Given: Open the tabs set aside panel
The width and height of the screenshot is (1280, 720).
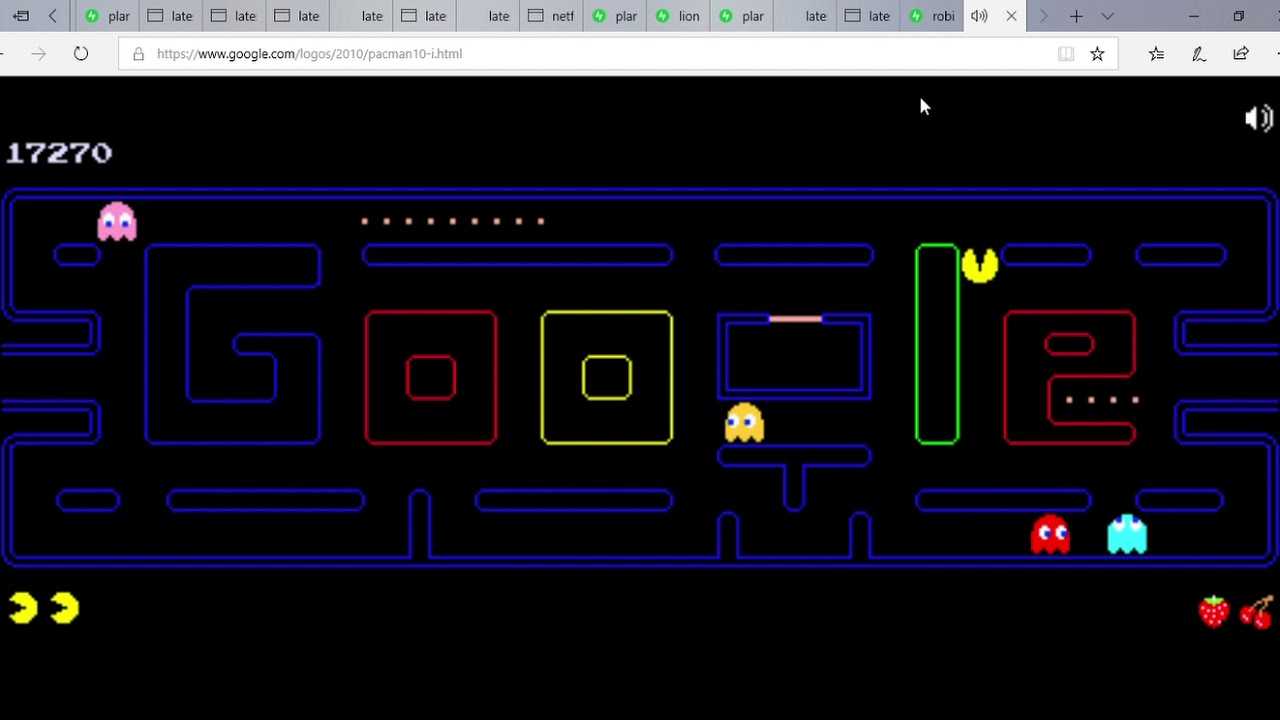Looking at the screenshot, I should click(20, 16).
